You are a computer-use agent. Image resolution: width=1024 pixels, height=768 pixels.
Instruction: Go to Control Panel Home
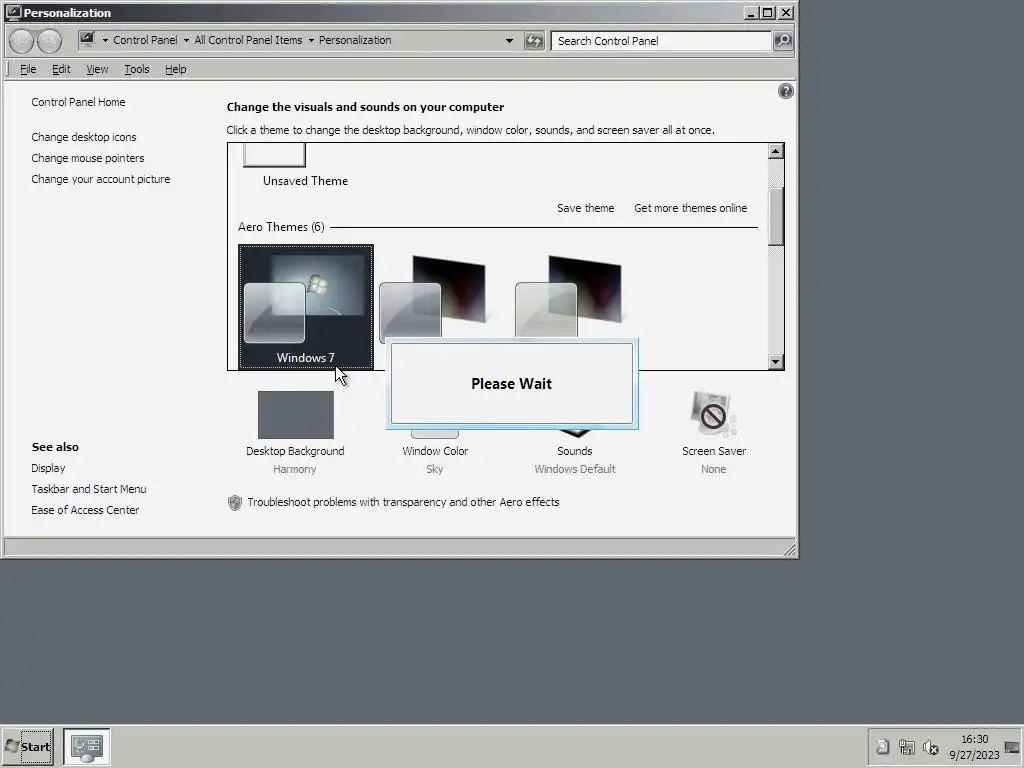point(78,102)
